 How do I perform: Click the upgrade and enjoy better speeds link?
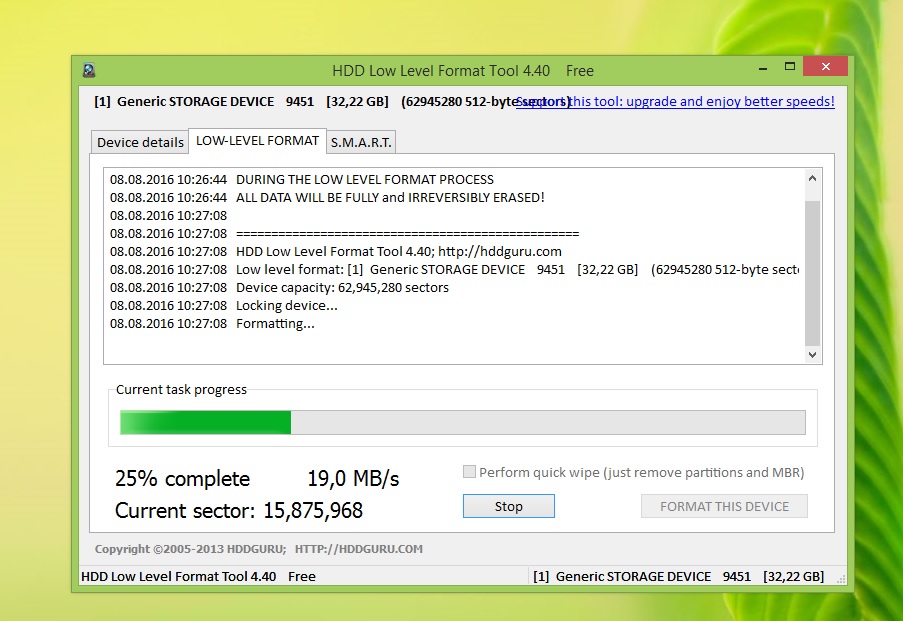point(675,101)
